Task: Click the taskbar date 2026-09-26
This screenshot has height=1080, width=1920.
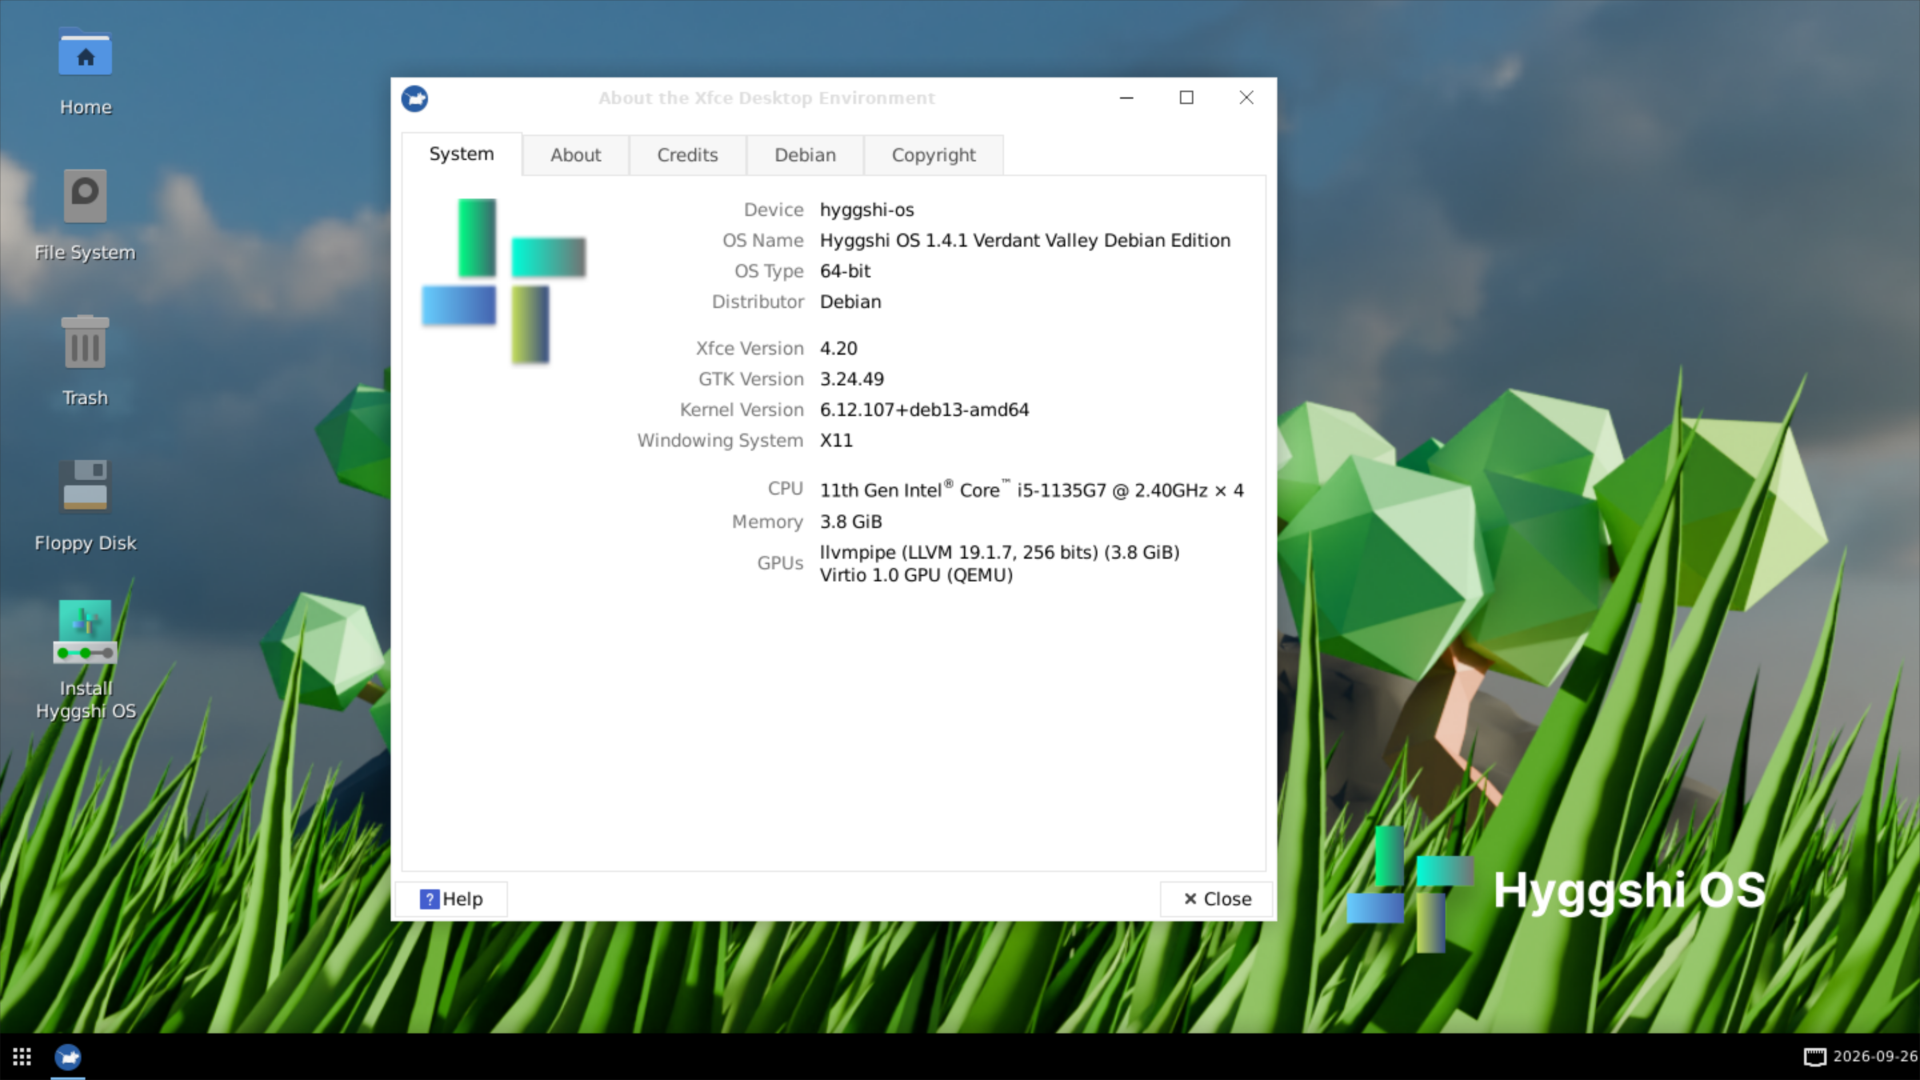Action: coord(1875,1057)
